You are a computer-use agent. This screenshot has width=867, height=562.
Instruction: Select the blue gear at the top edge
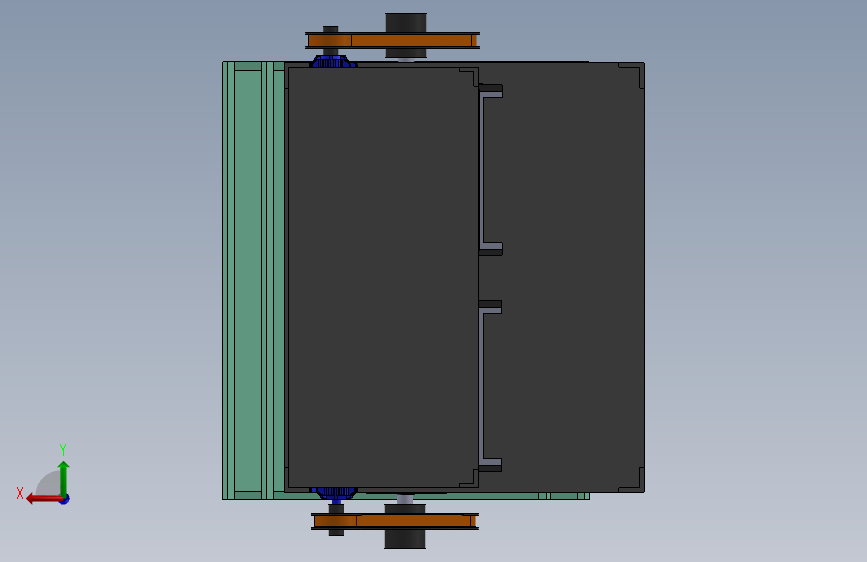(x=332, y=62)
